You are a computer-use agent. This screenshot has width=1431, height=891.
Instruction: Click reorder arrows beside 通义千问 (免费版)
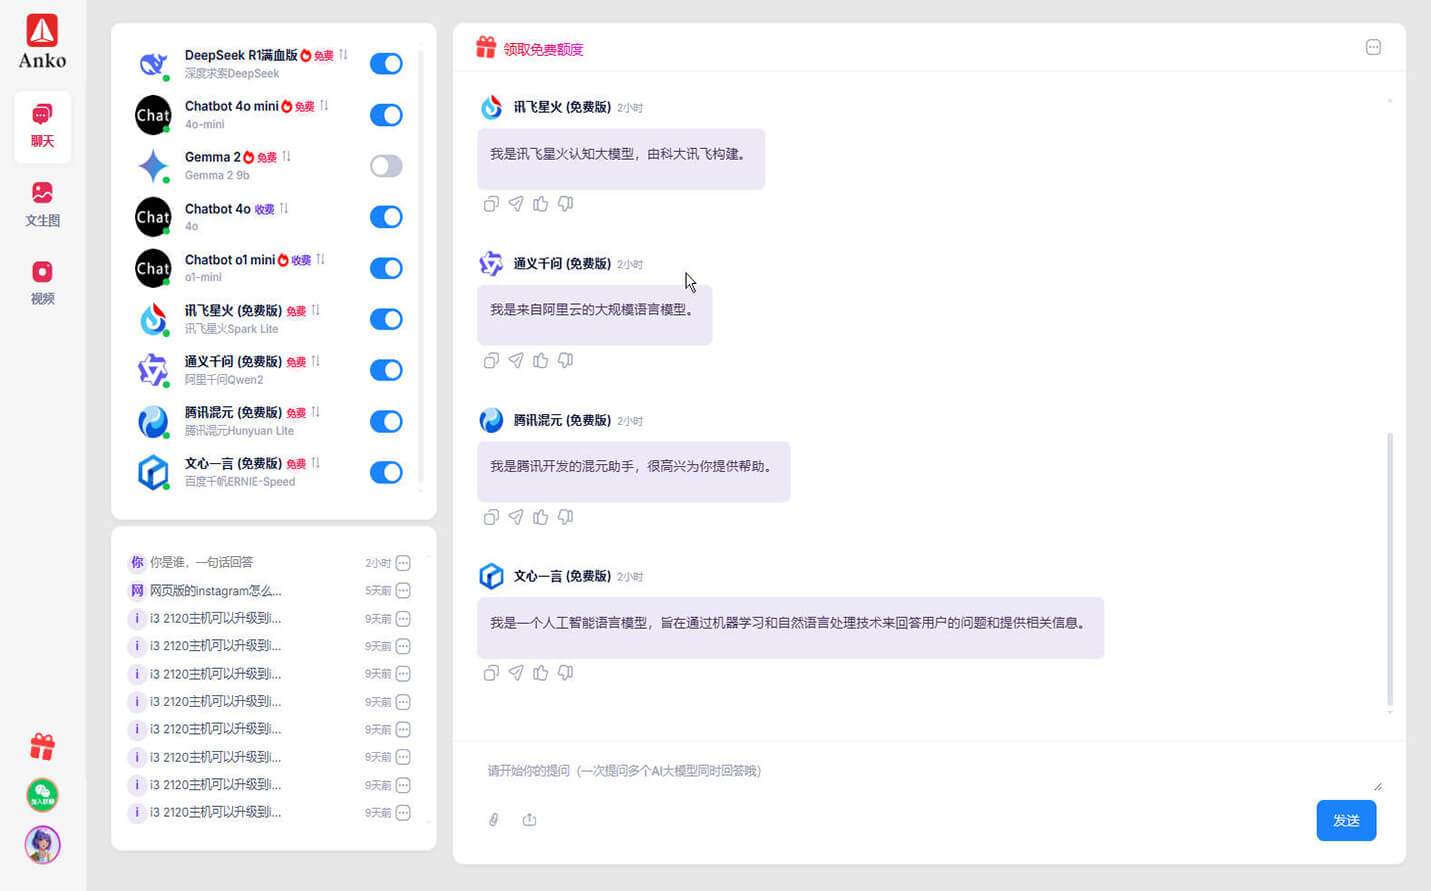tap(315, 362)
